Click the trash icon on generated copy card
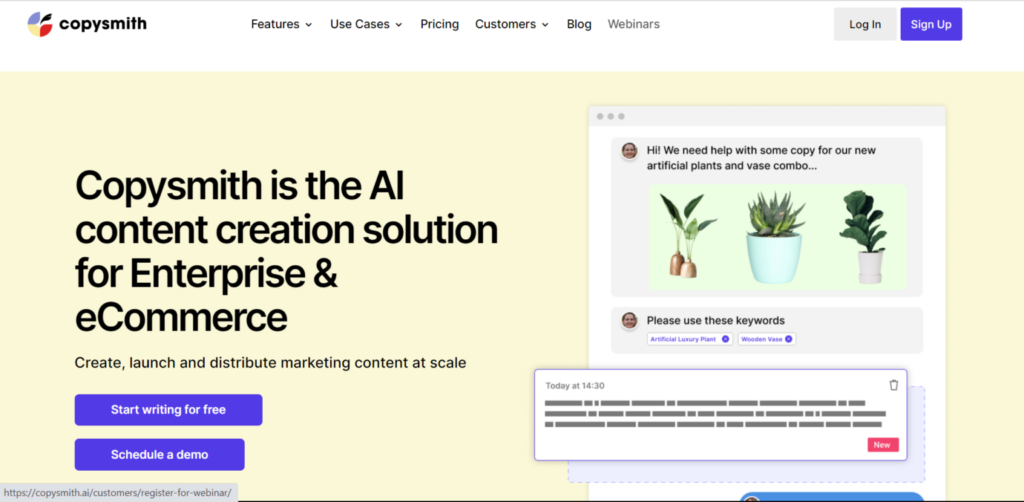The height and width of the screenshot is (502, 1024). (x=893, y=385)
